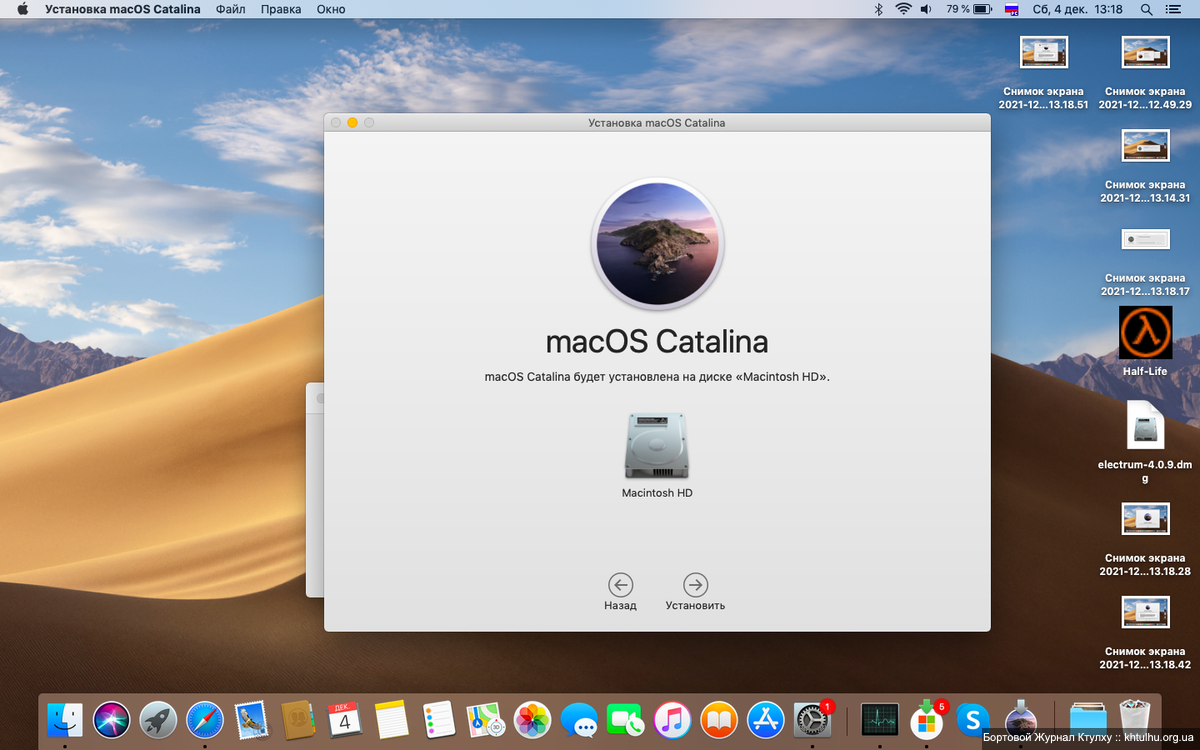Launch FaceTime from the Dock

[626, 719]
